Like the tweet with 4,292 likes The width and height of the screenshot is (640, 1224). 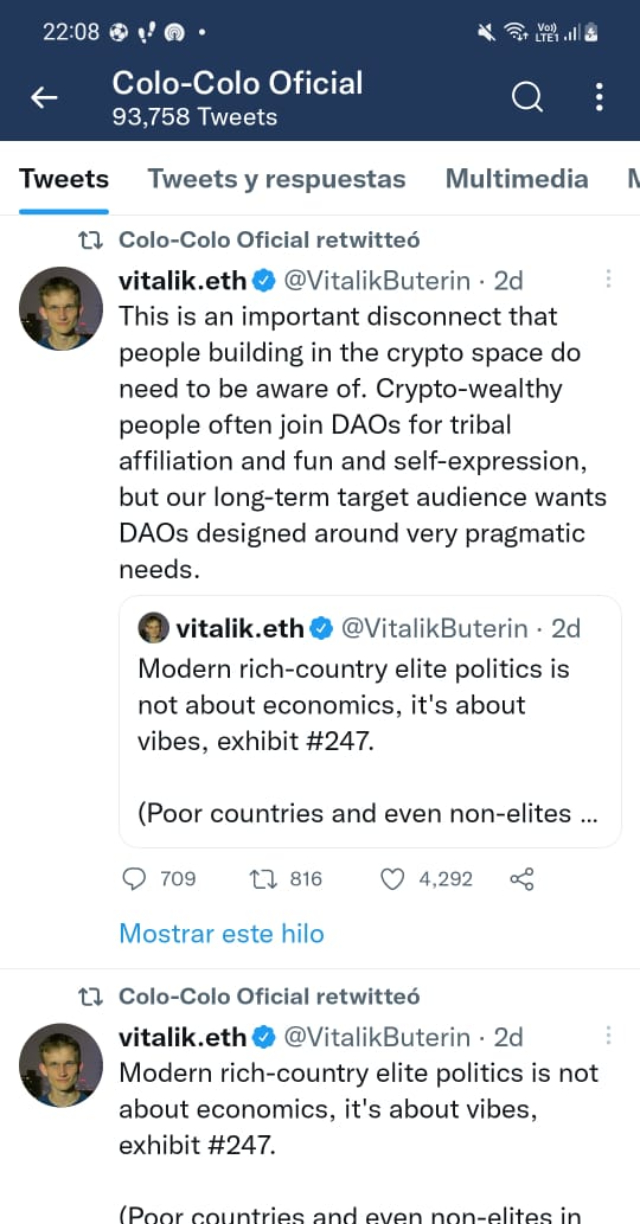point(394,879)
